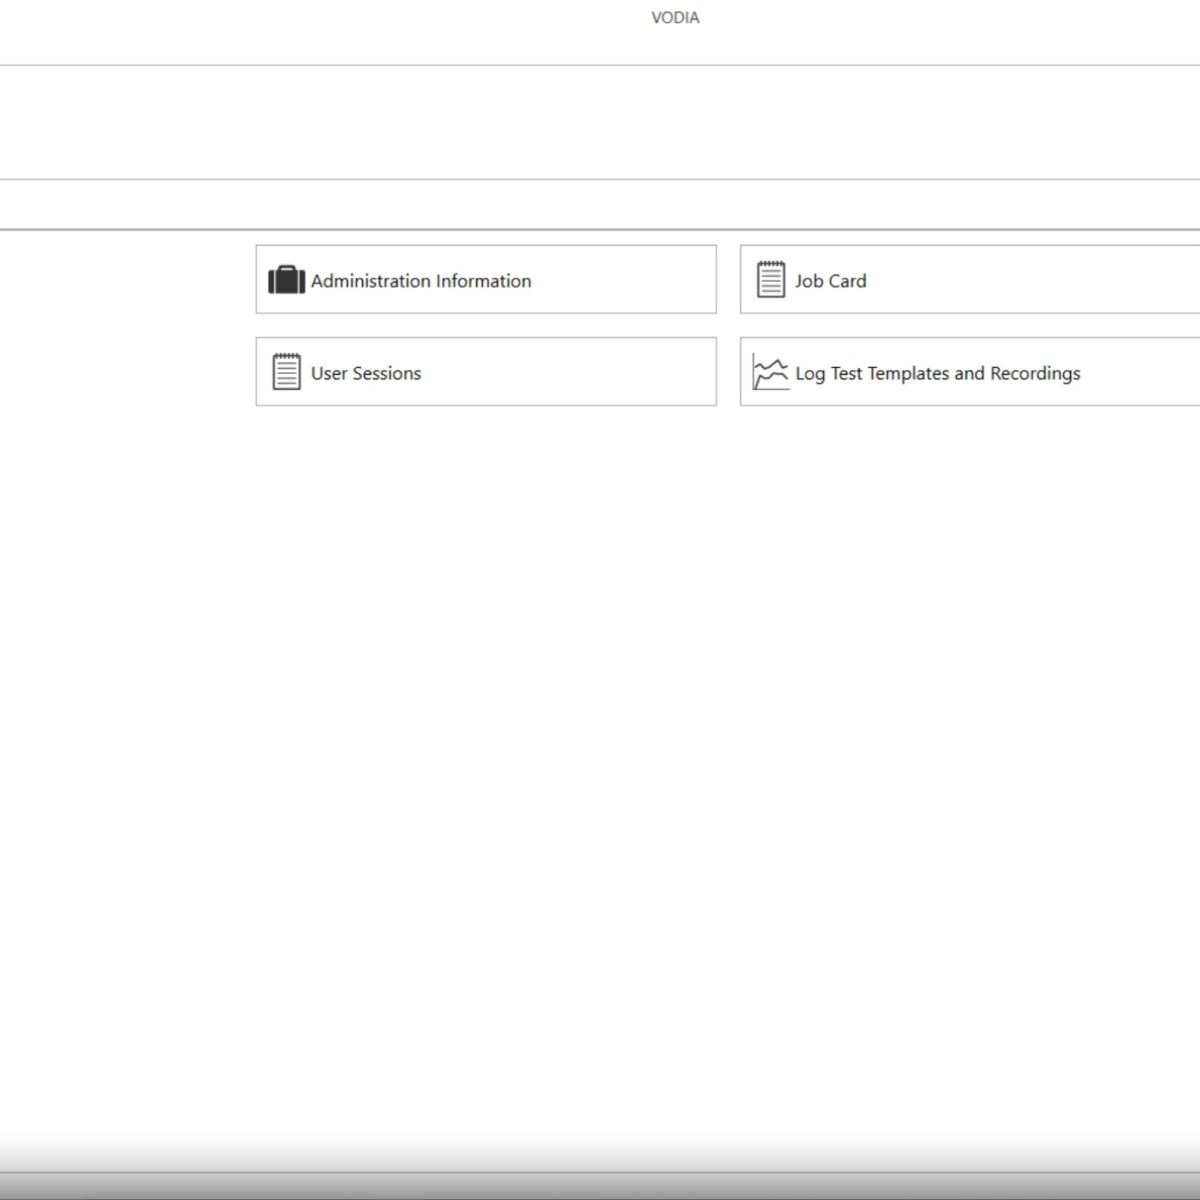
Task: Click the gray status bar at the bottom
Action: [x=600, y=1185]
